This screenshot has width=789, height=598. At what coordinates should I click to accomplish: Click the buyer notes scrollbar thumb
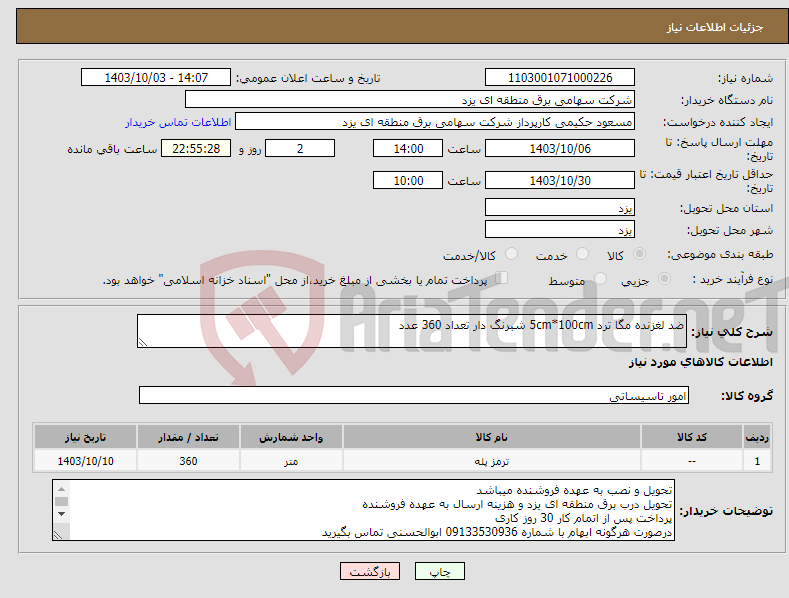click(x=61, y=501)
